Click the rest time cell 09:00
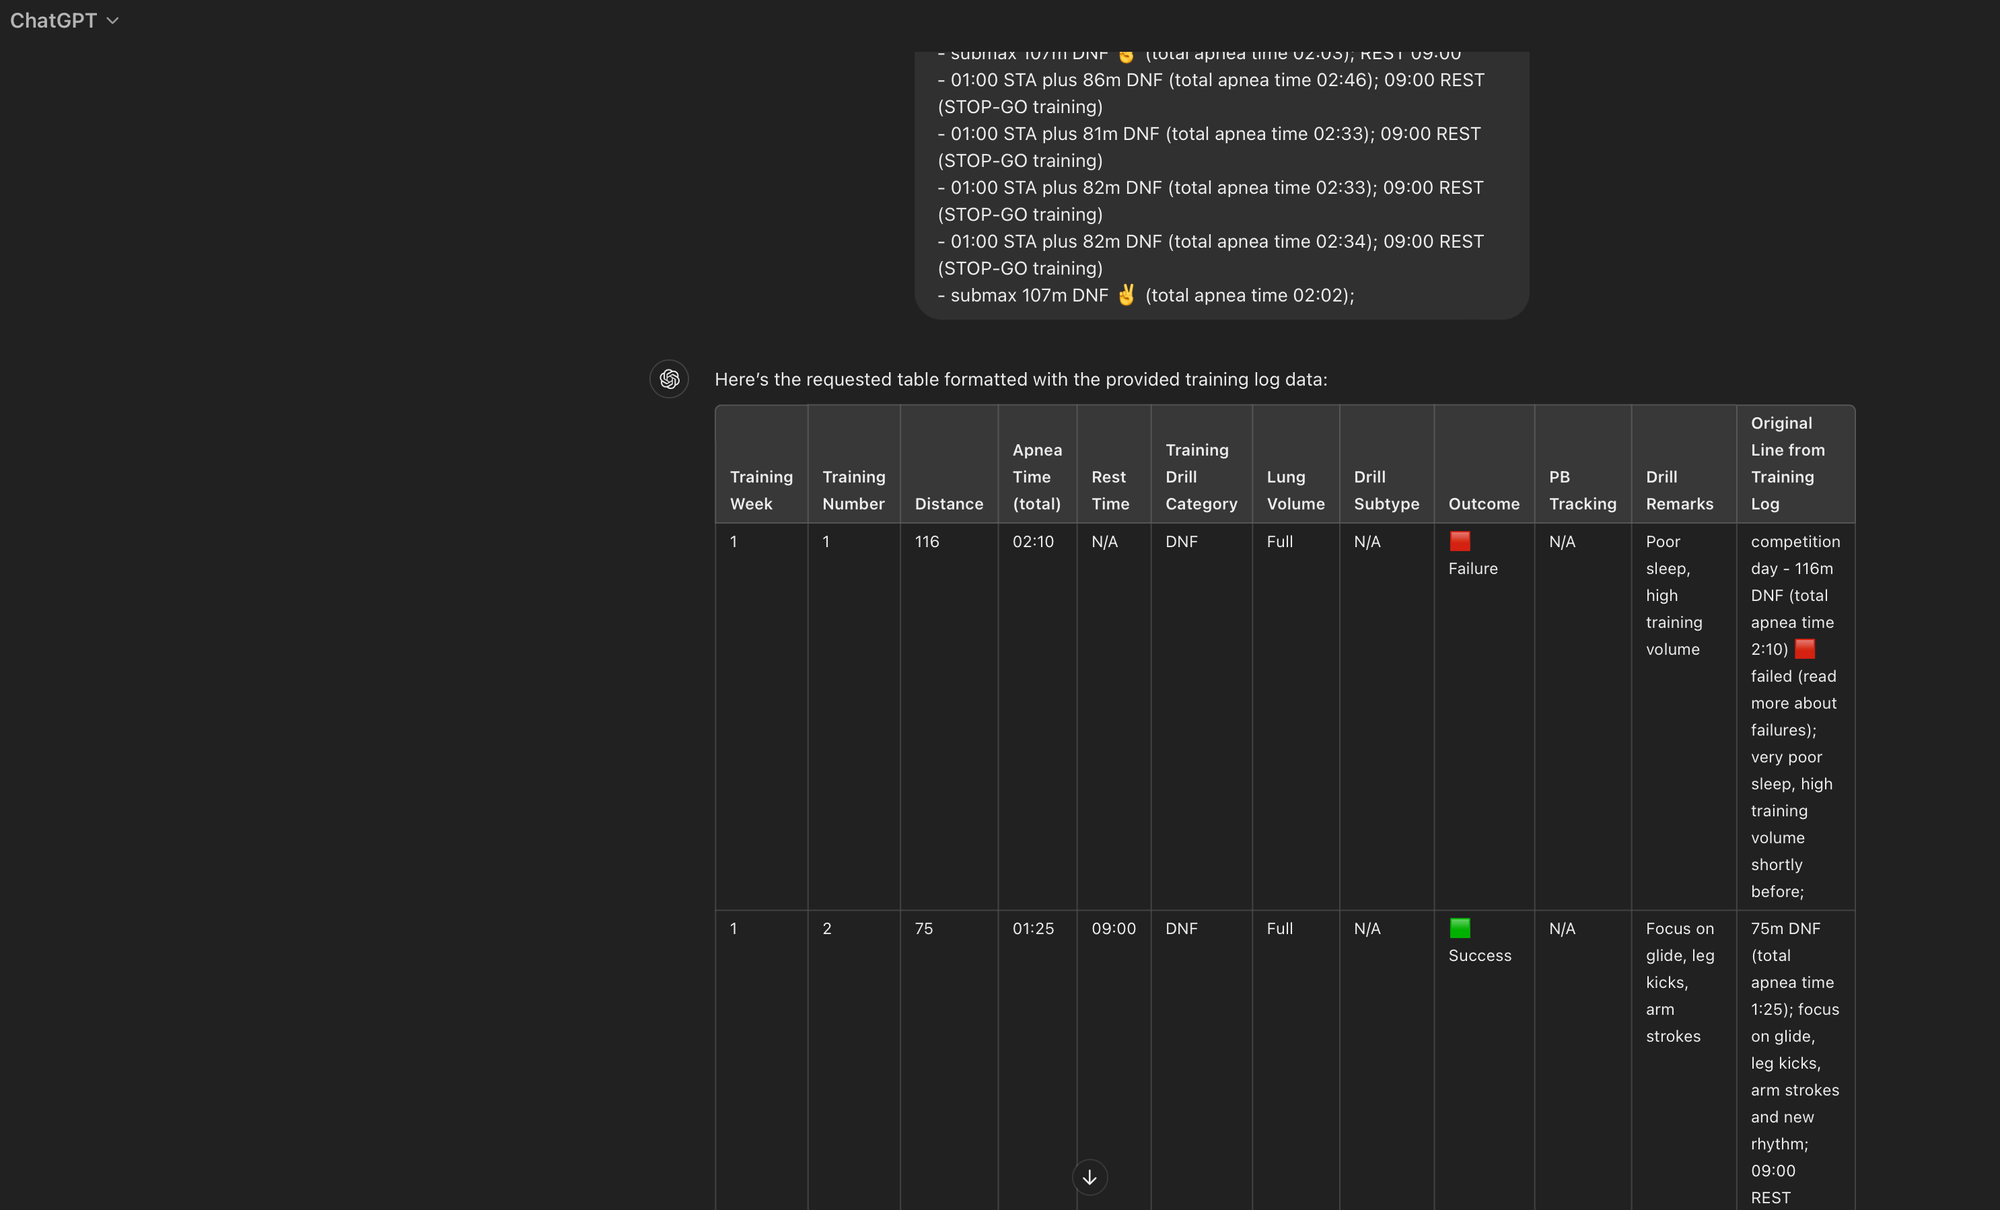 [1113, 928]
